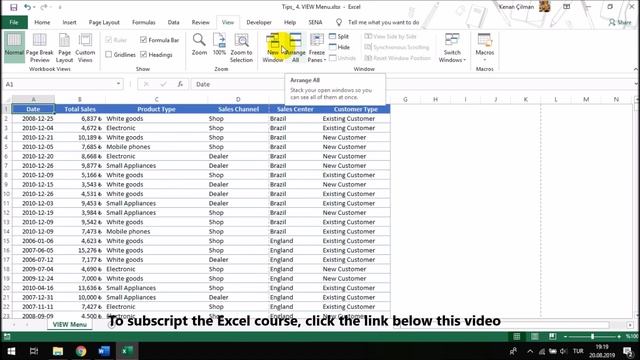
Task: Click the Name Box field
Action: click(59, 84)
